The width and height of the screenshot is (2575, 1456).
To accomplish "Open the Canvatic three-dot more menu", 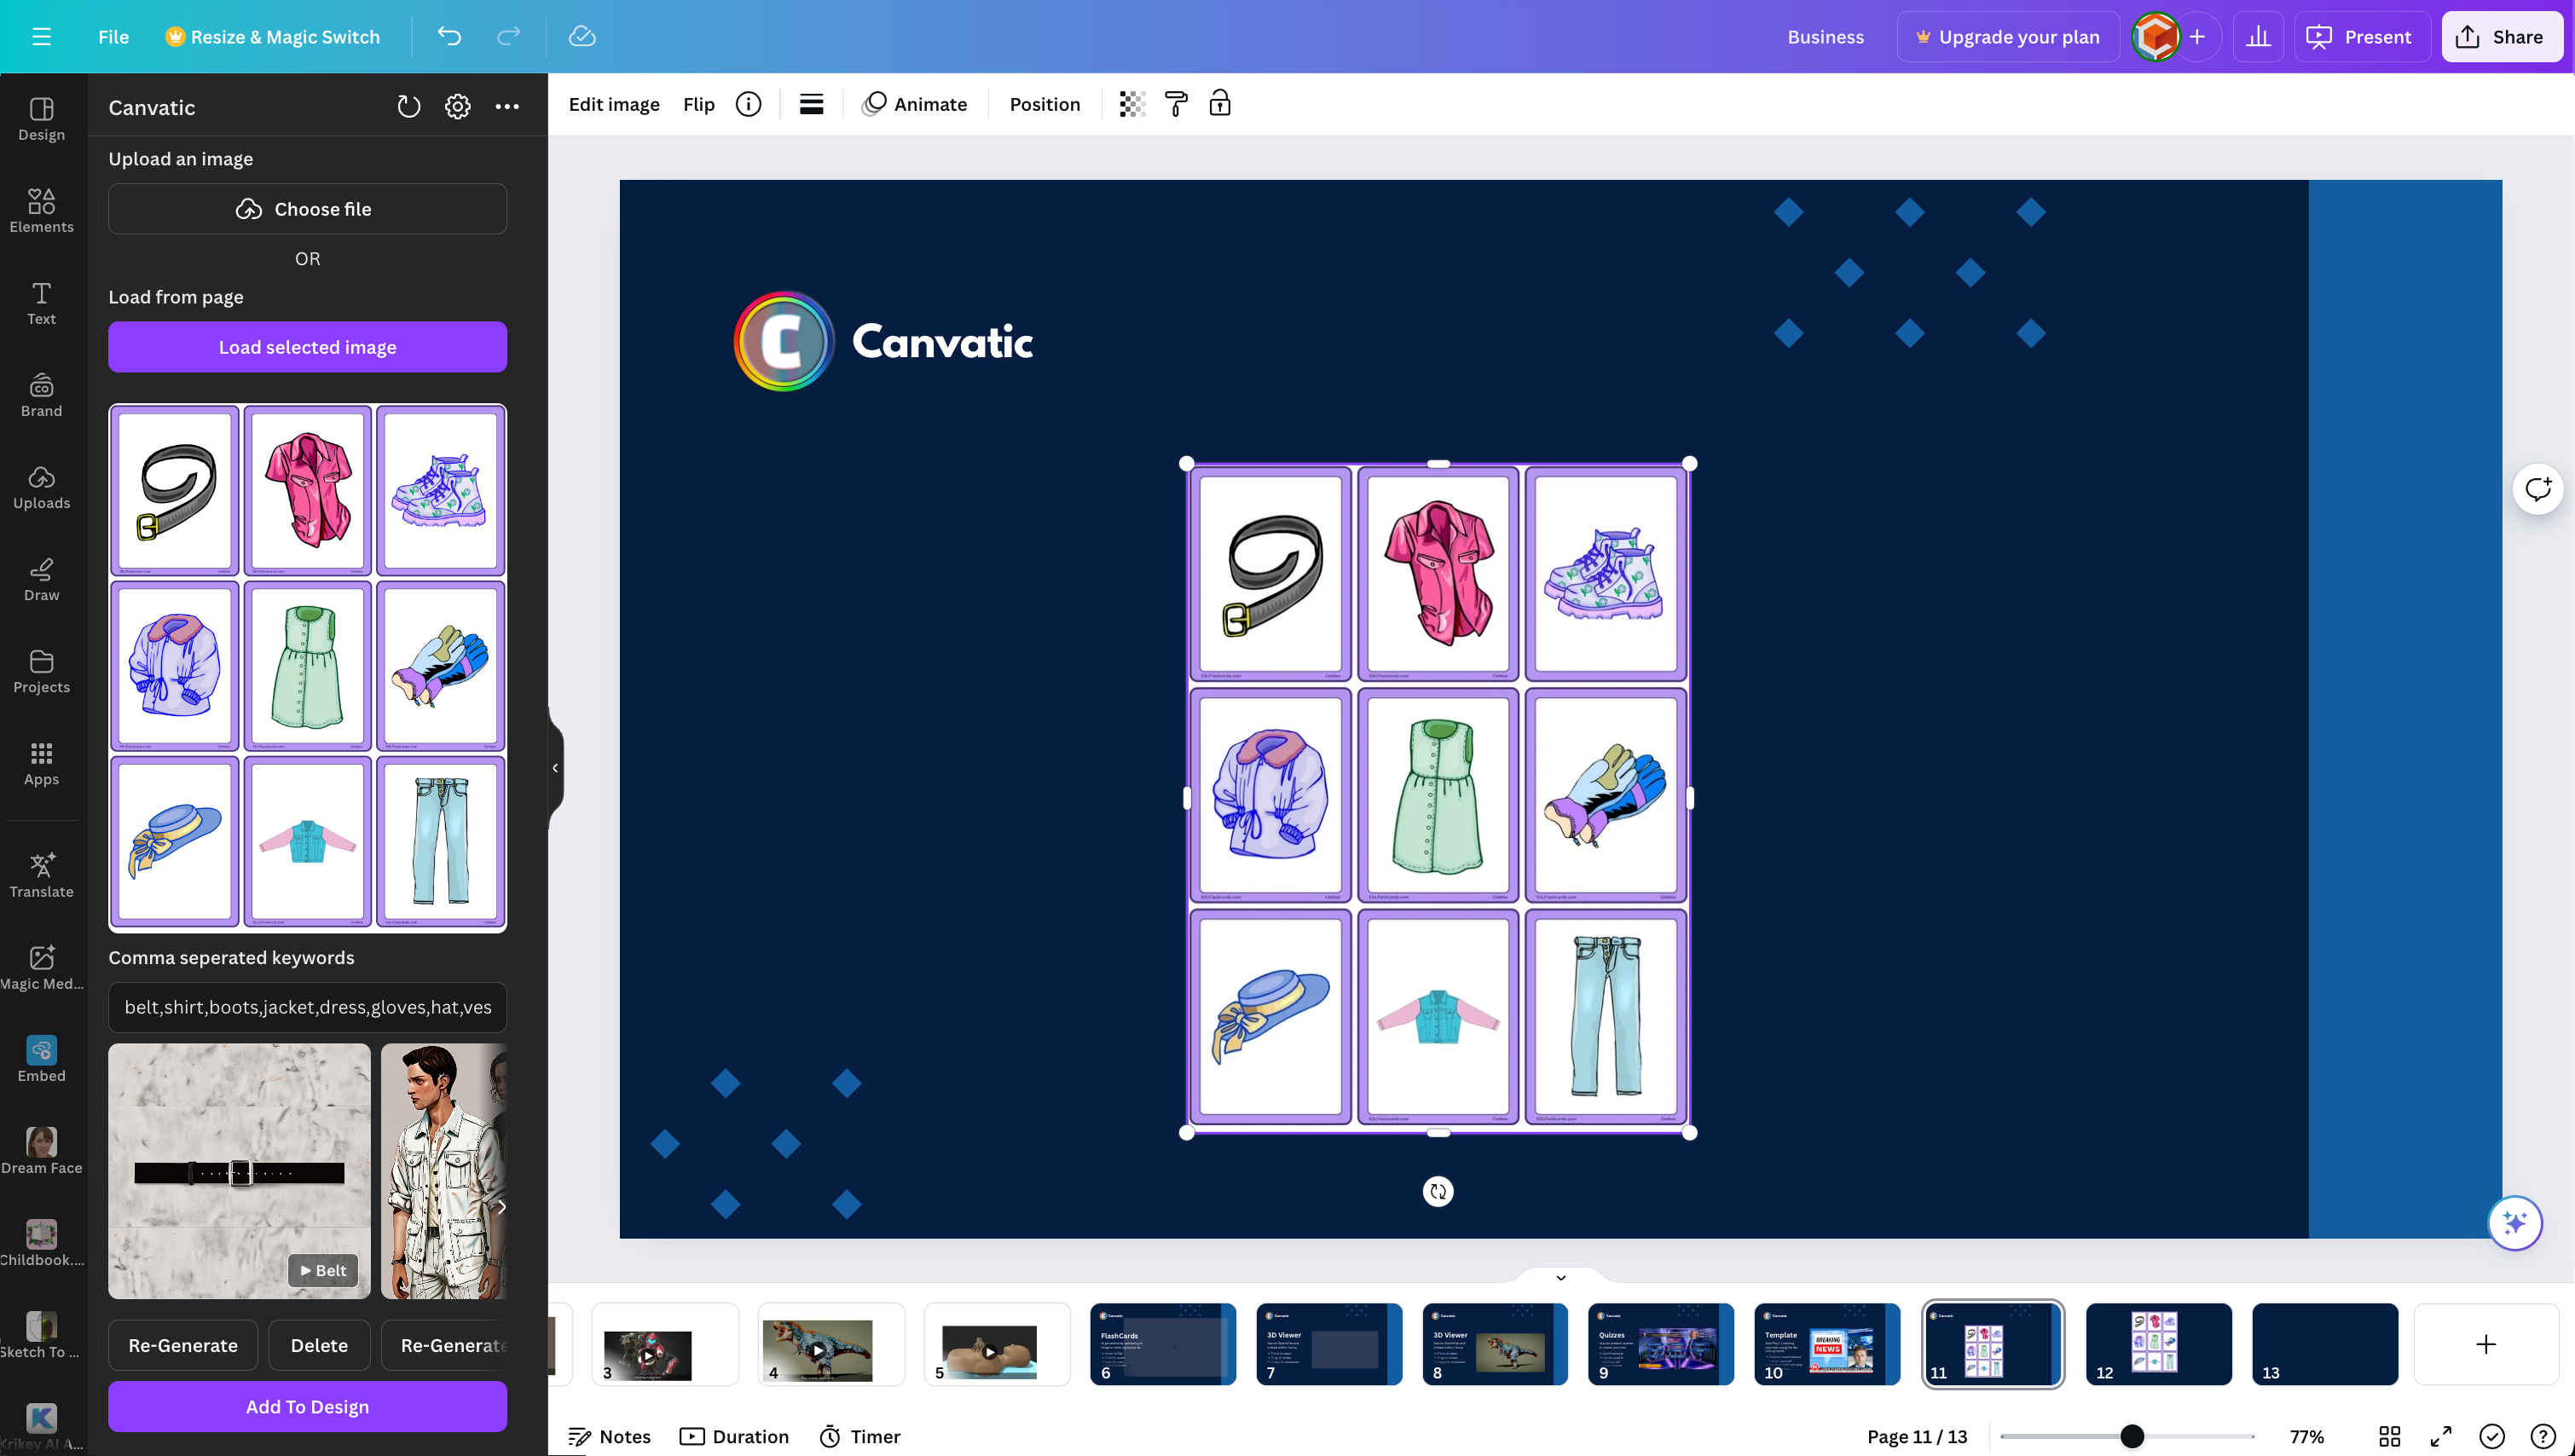I will coord(507,107).
